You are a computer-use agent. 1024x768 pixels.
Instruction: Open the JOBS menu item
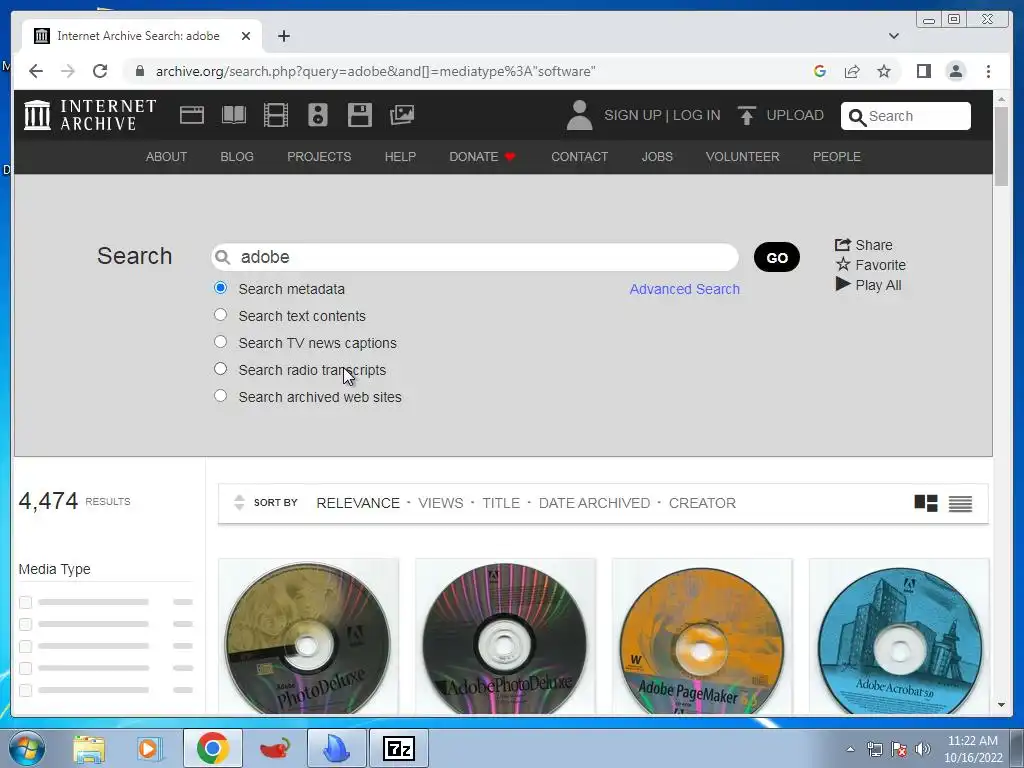(x=657, y=157)
